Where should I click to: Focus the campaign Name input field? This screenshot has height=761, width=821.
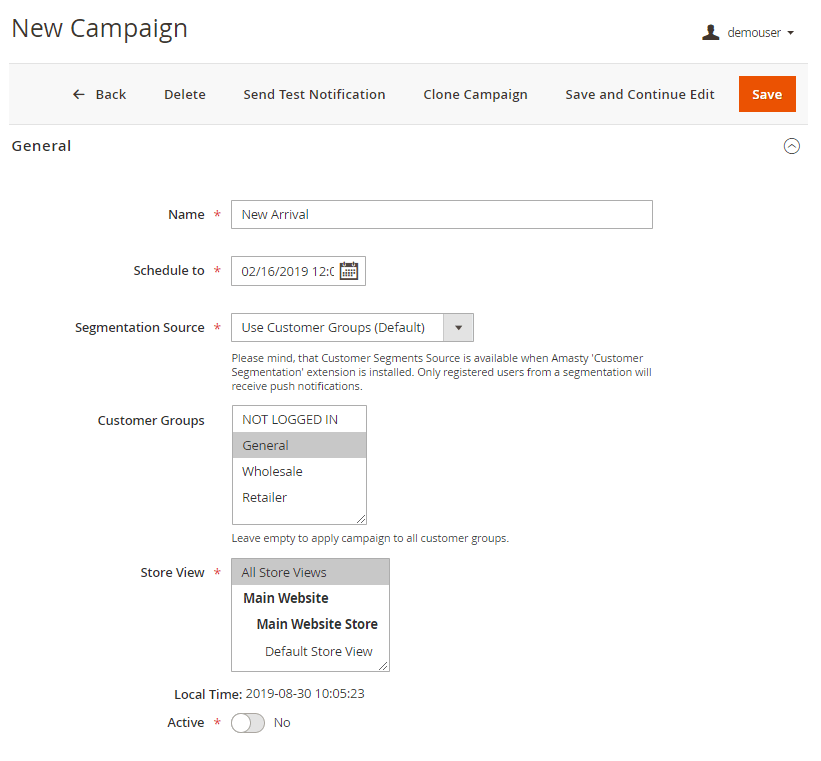(441, 215)
